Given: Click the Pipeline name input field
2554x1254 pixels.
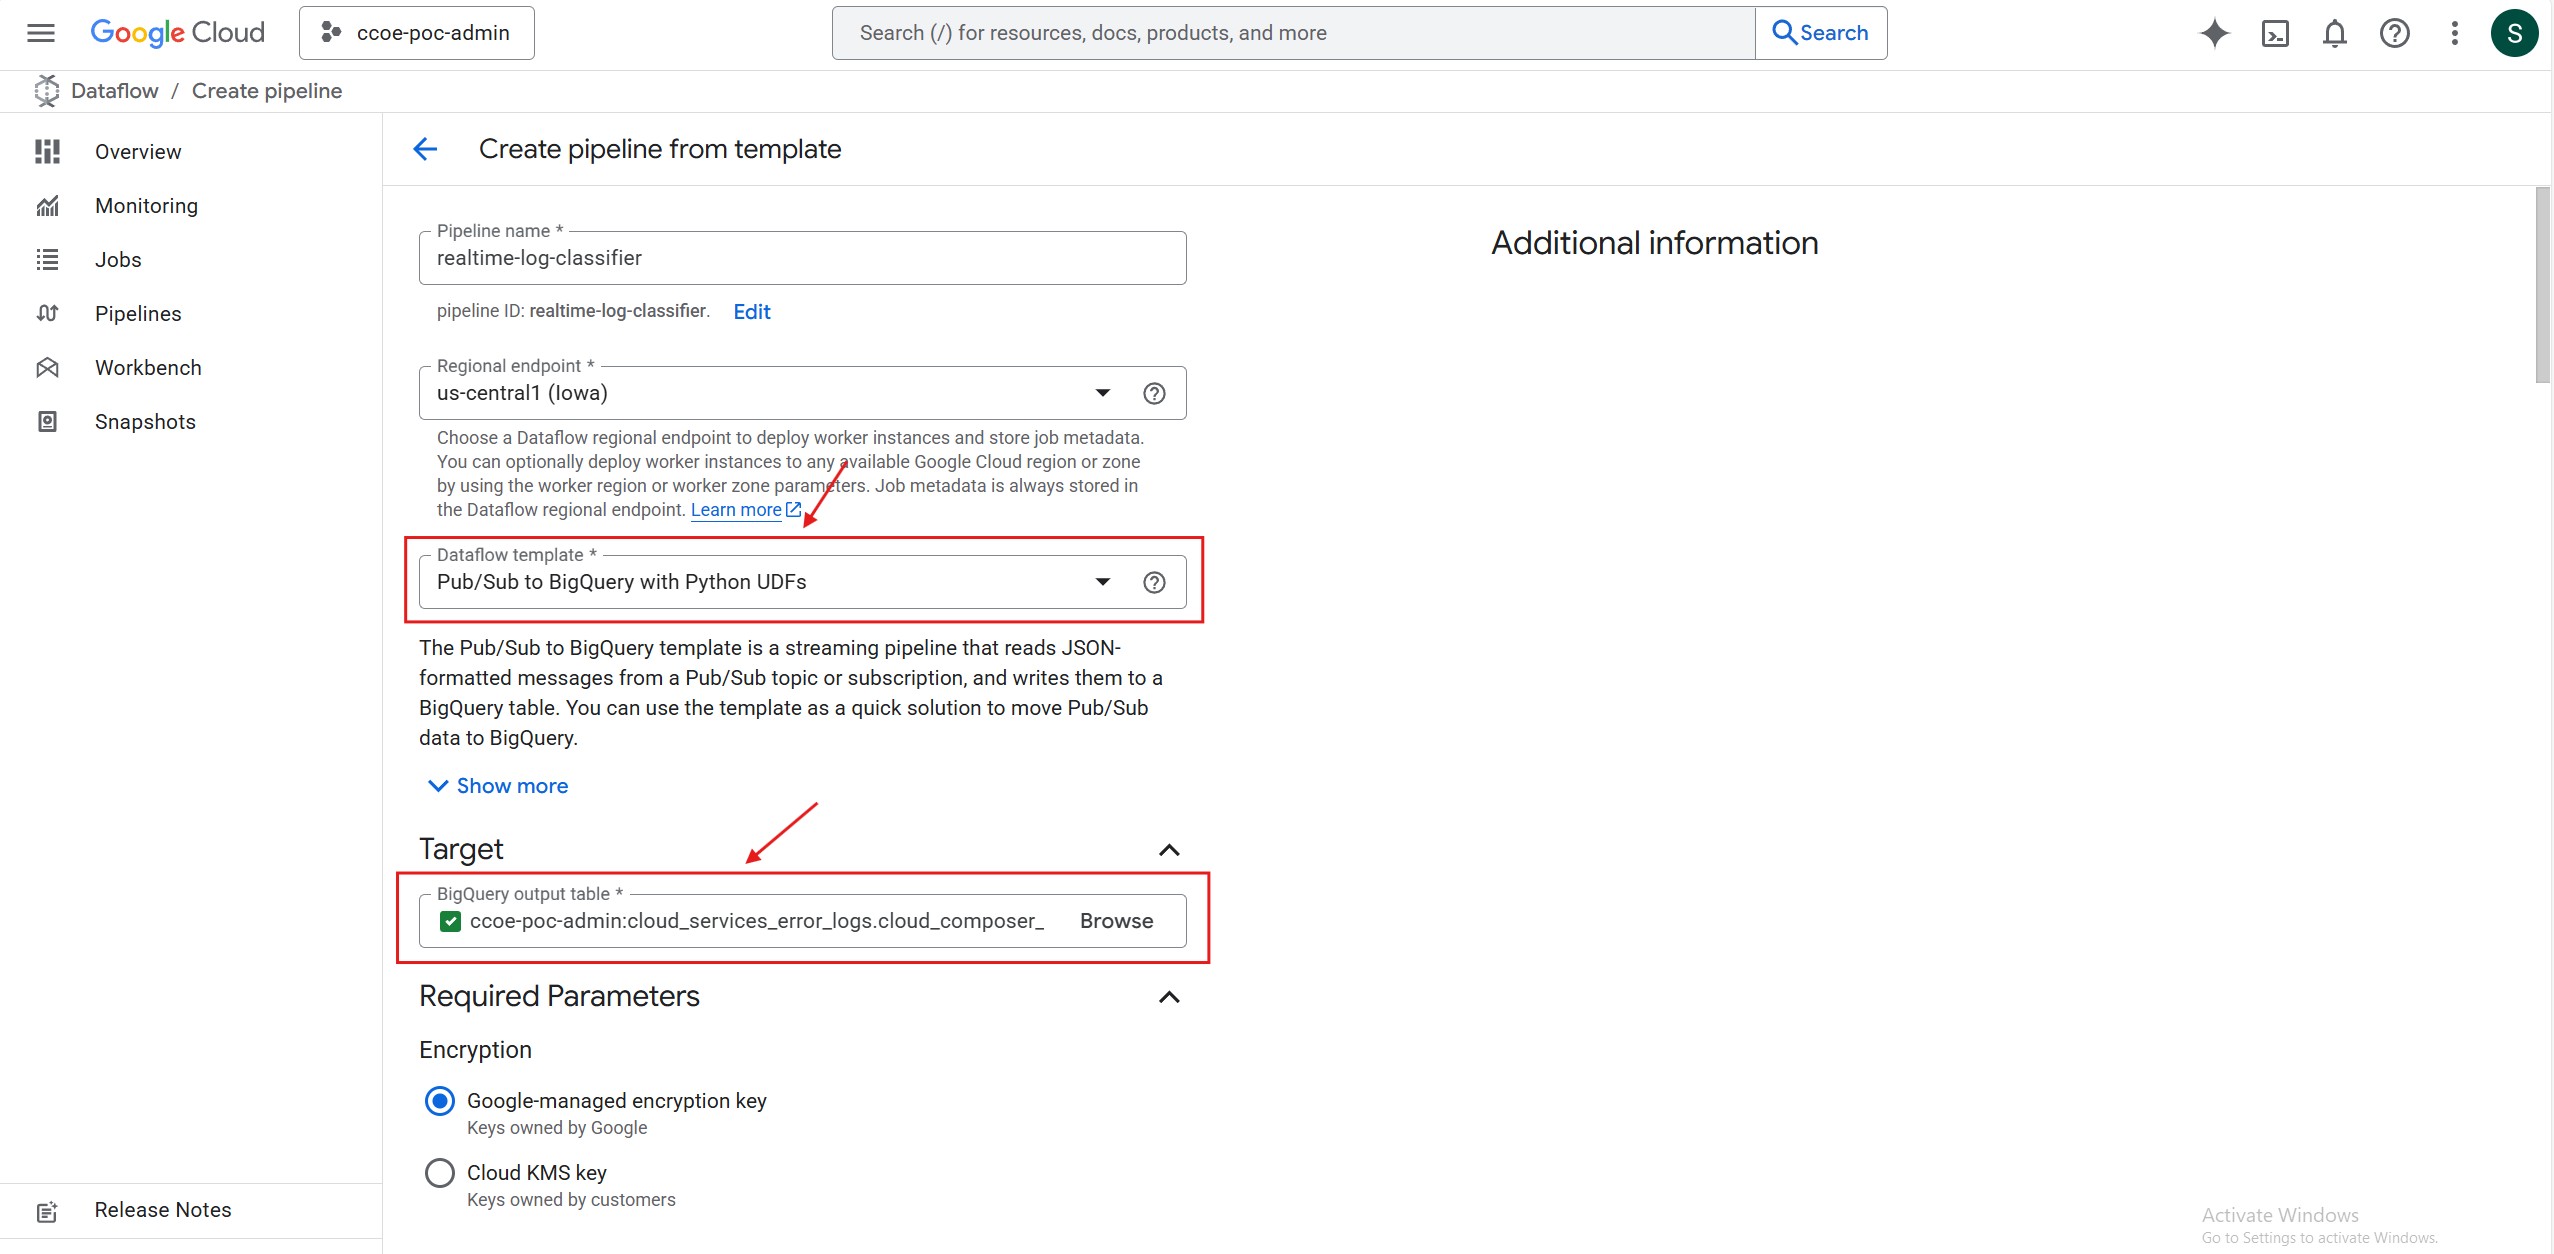Looking at the screenshot, I should click(800, 258).
